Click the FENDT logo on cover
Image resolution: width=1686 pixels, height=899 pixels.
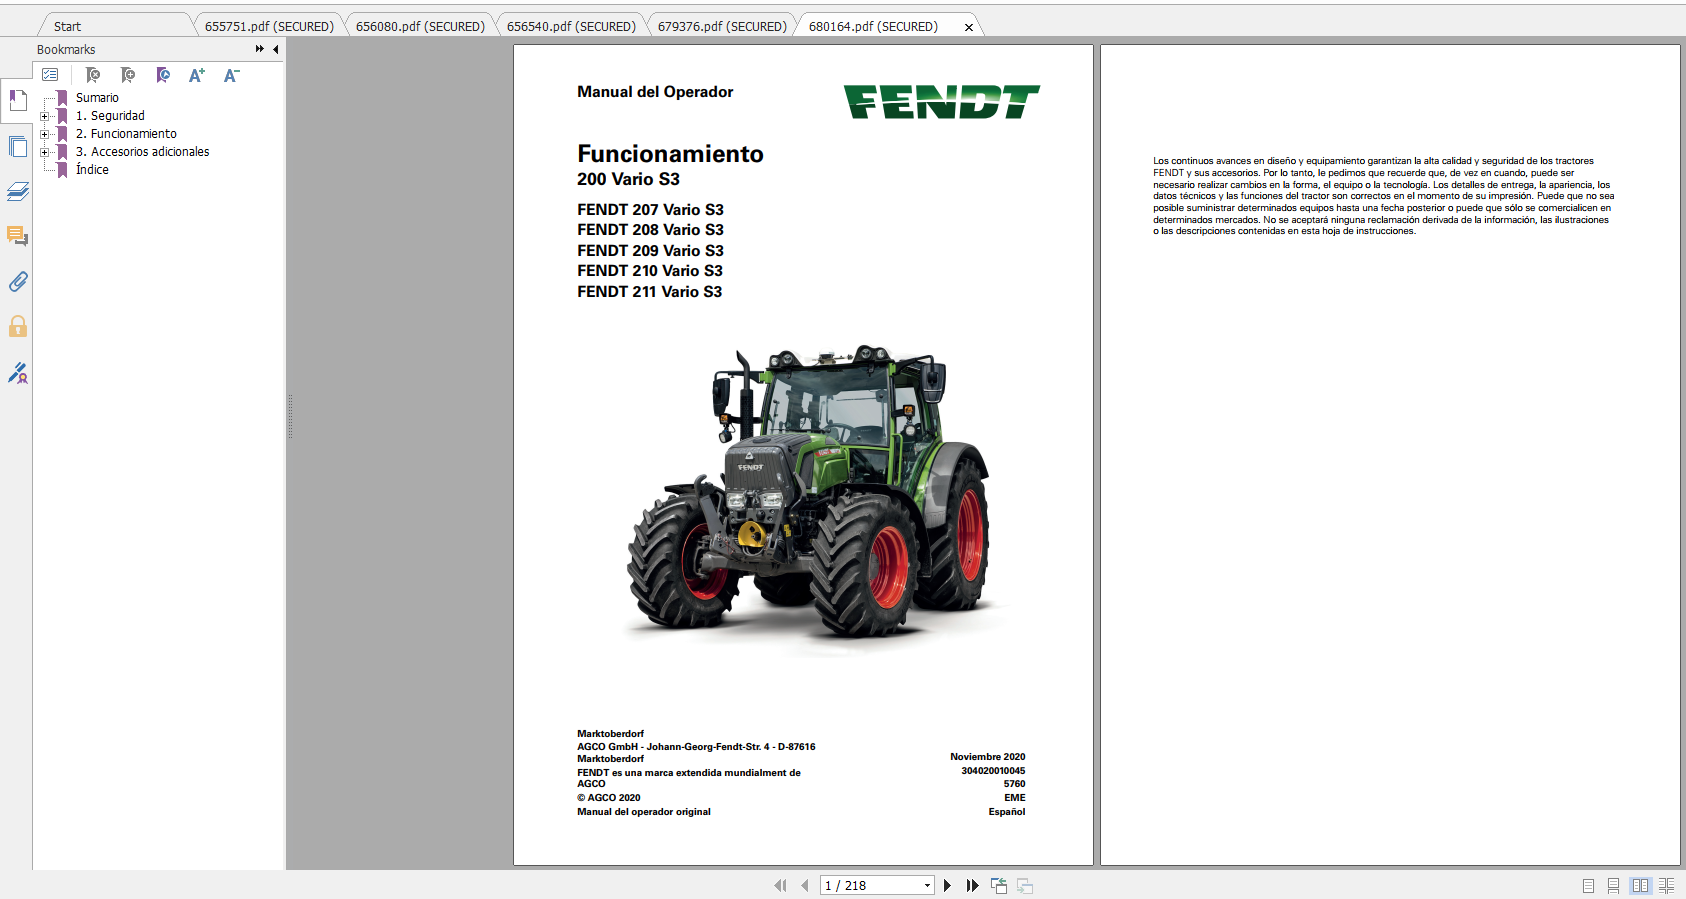(x=941, y=101)
